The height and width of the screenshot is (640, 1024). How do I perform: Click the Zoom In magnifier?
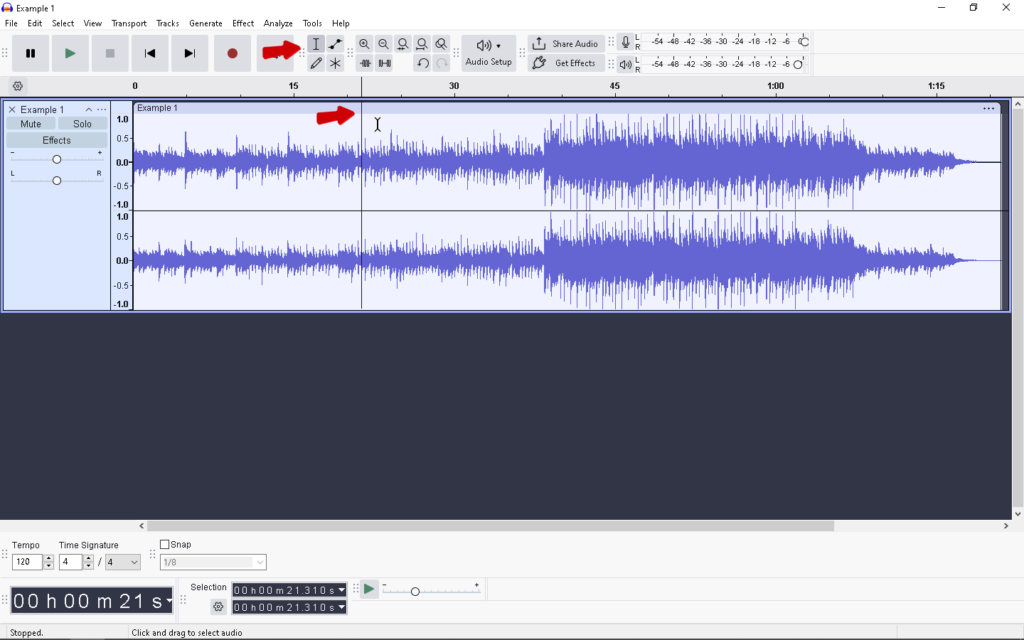coord(364,44)
